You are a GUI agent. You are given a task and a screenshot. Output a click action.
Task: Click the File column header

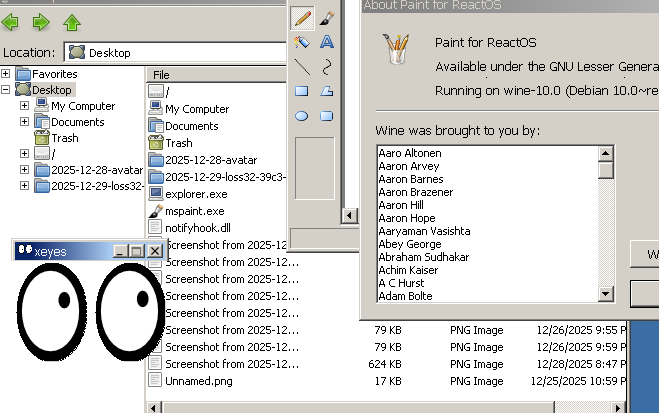pyautogui.click(x=216, y=75)
